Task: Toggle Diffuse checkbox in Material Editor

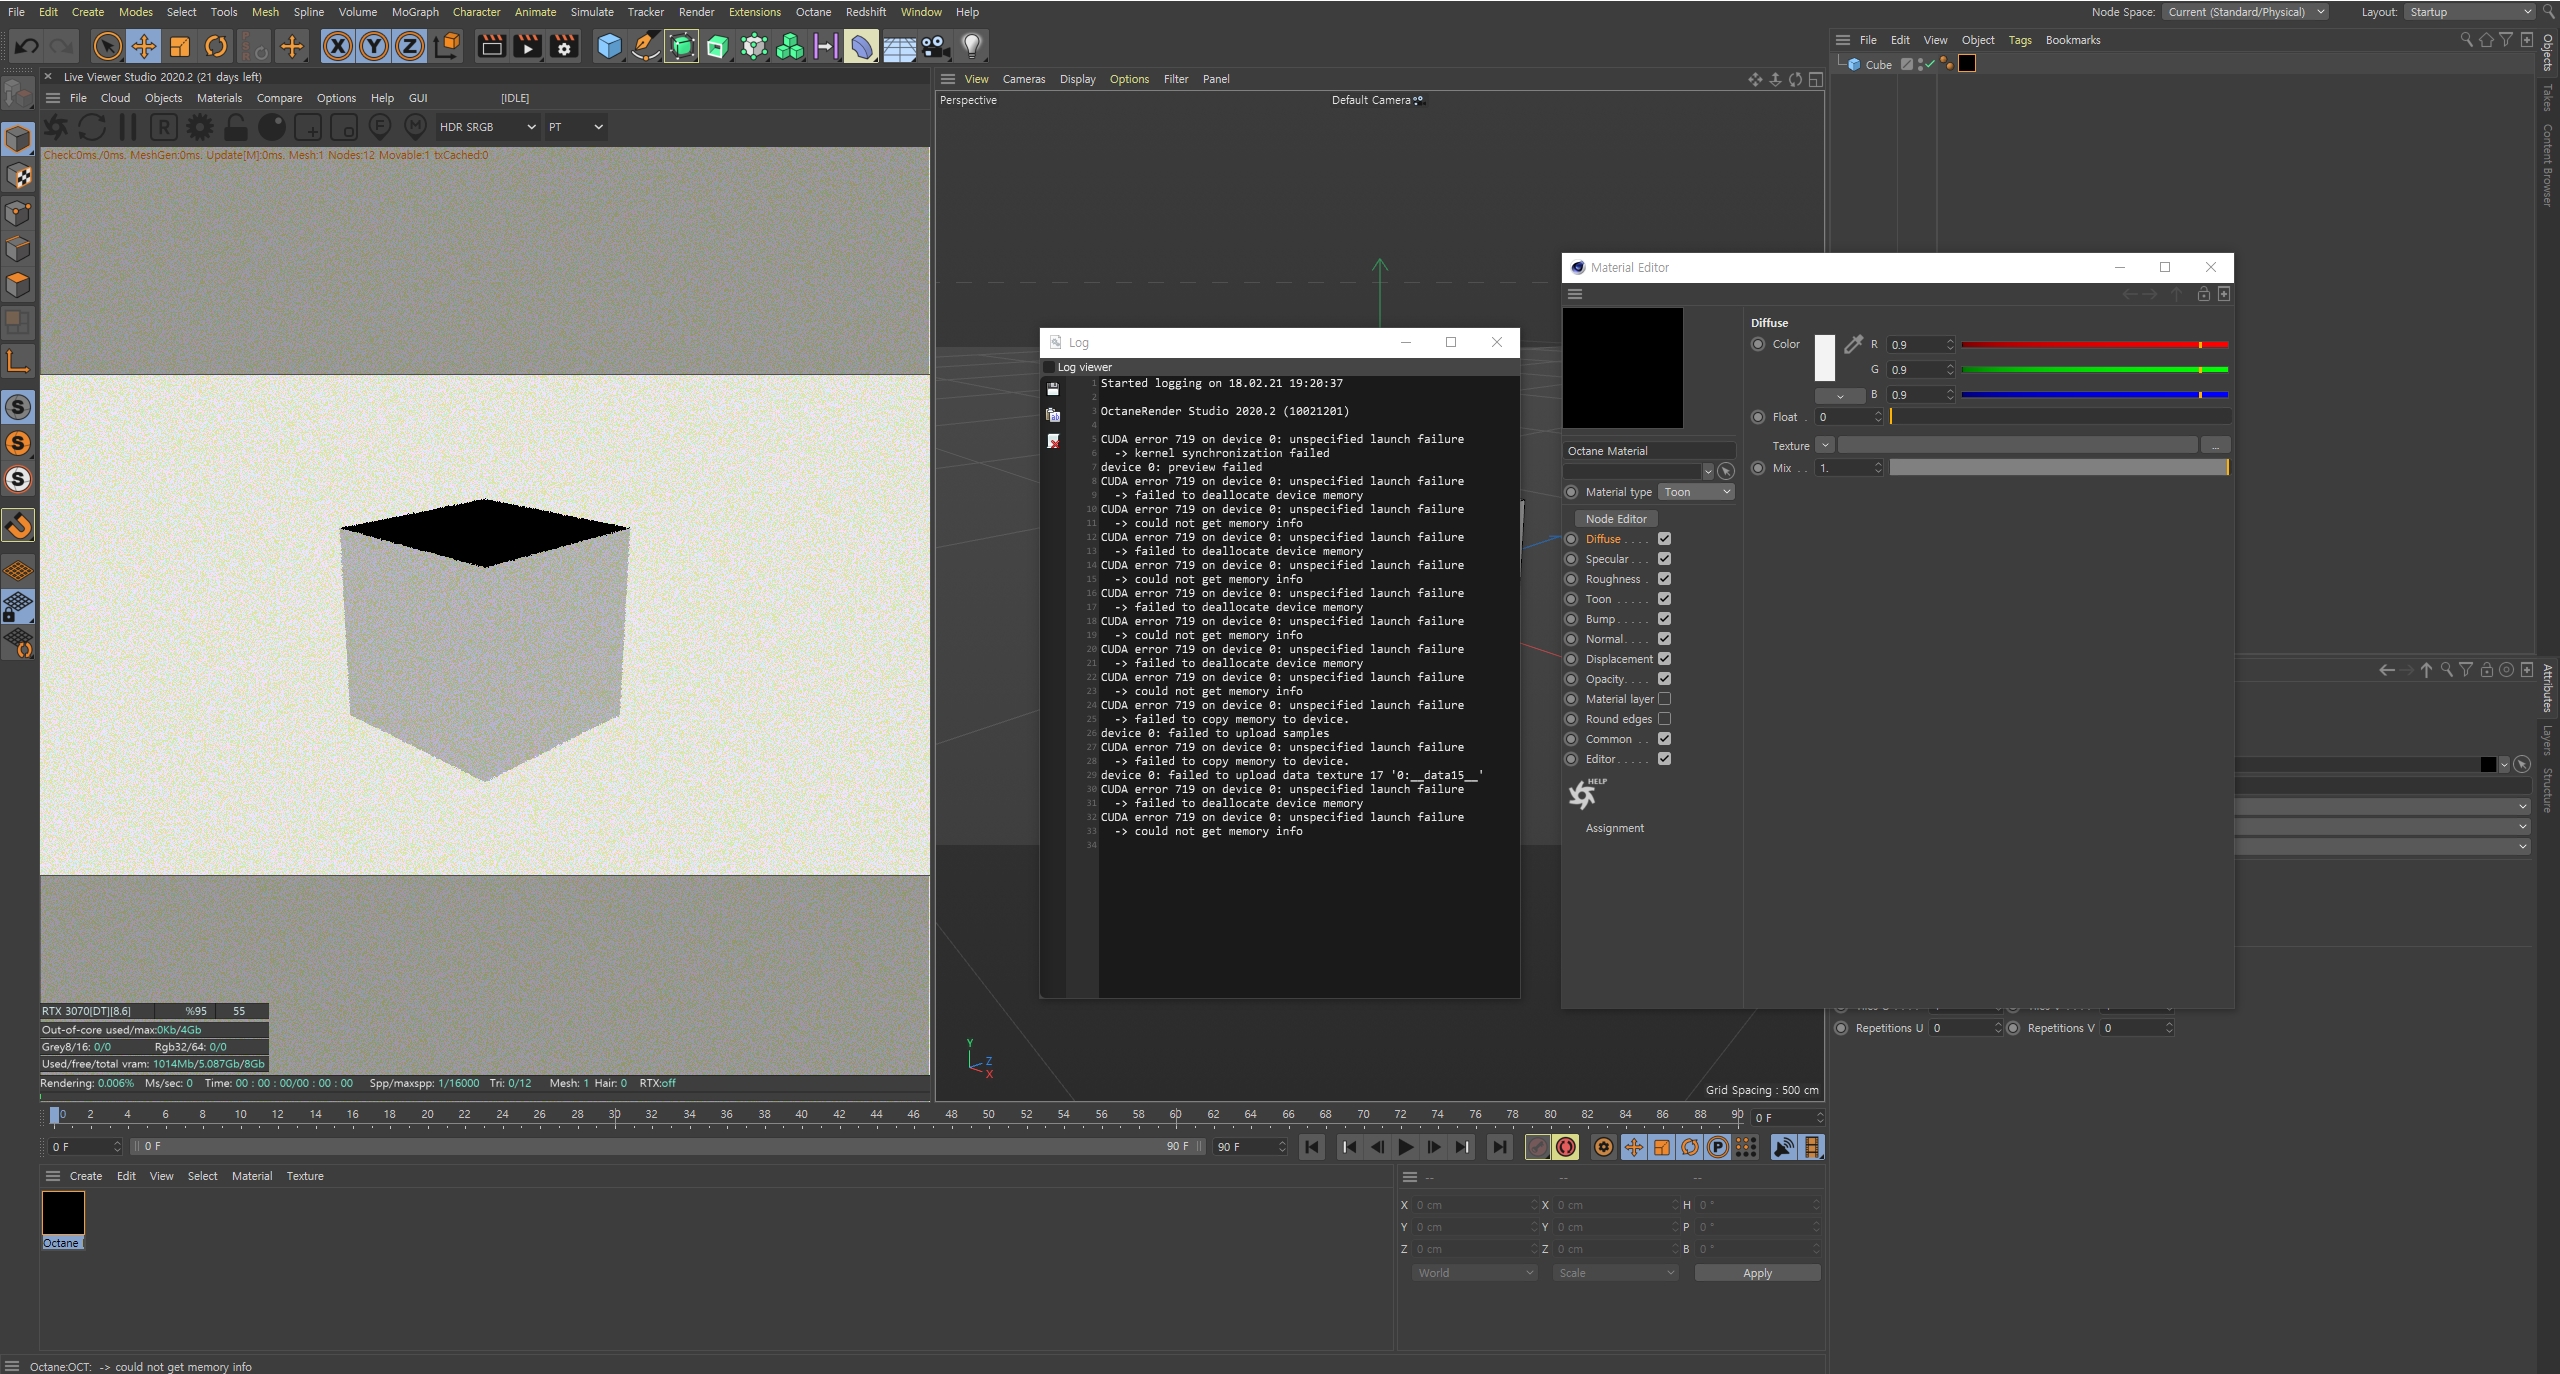Action: (1664, 538)
